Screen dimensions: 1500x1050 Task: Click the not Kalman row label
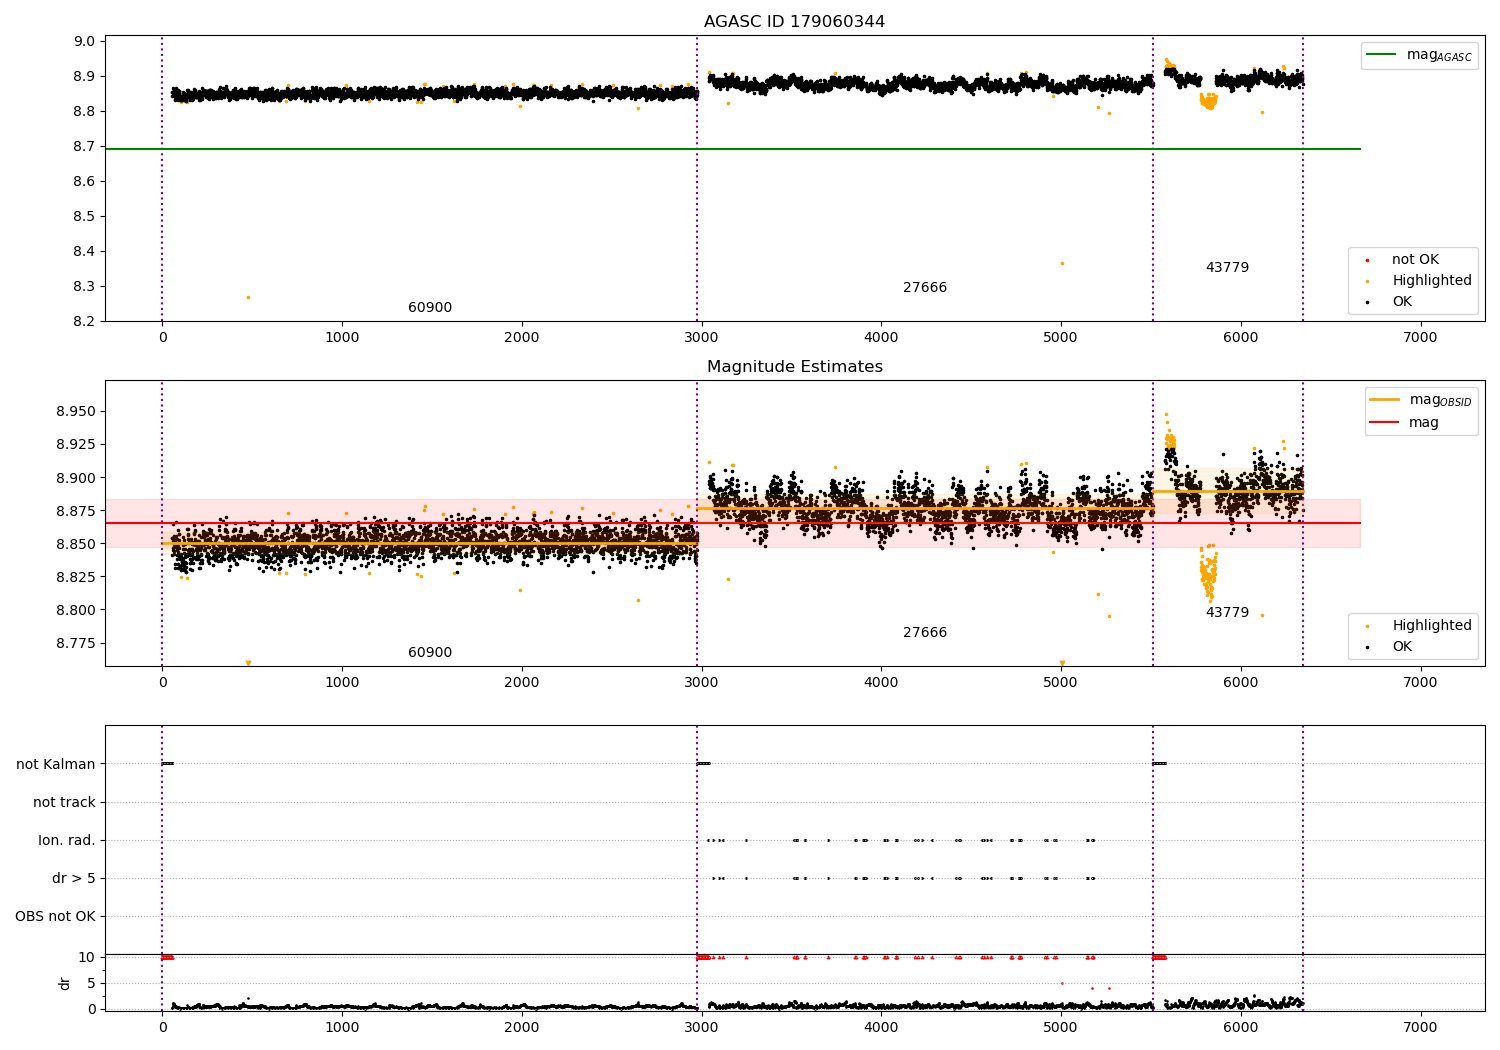coord(56,765)
